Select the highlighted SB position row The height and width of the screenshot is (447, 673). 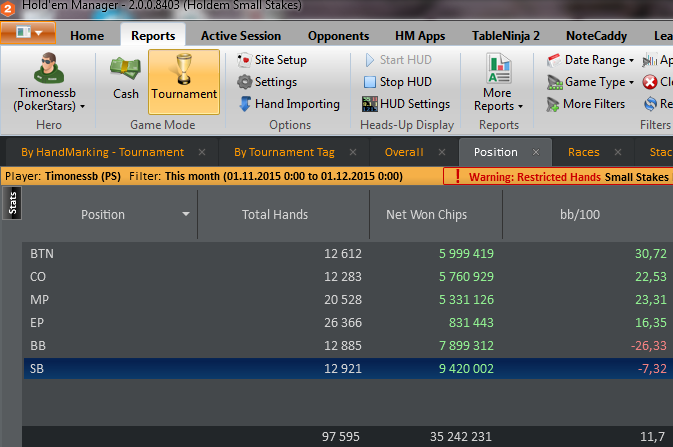click(x=348, y=368)
